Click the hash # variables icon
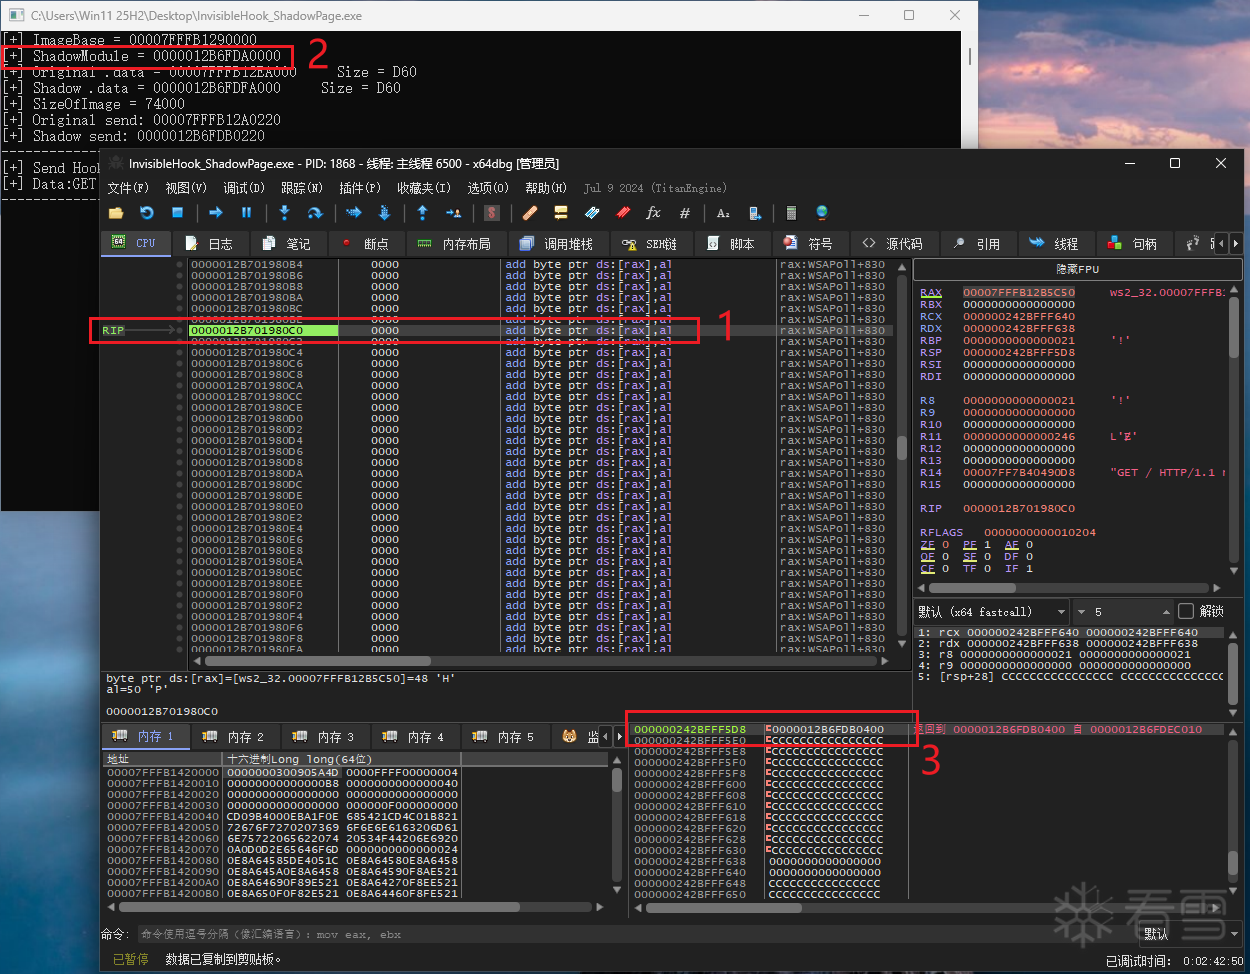The width and height of the screenshot is (1250, 974). click(x=685, y=213)
